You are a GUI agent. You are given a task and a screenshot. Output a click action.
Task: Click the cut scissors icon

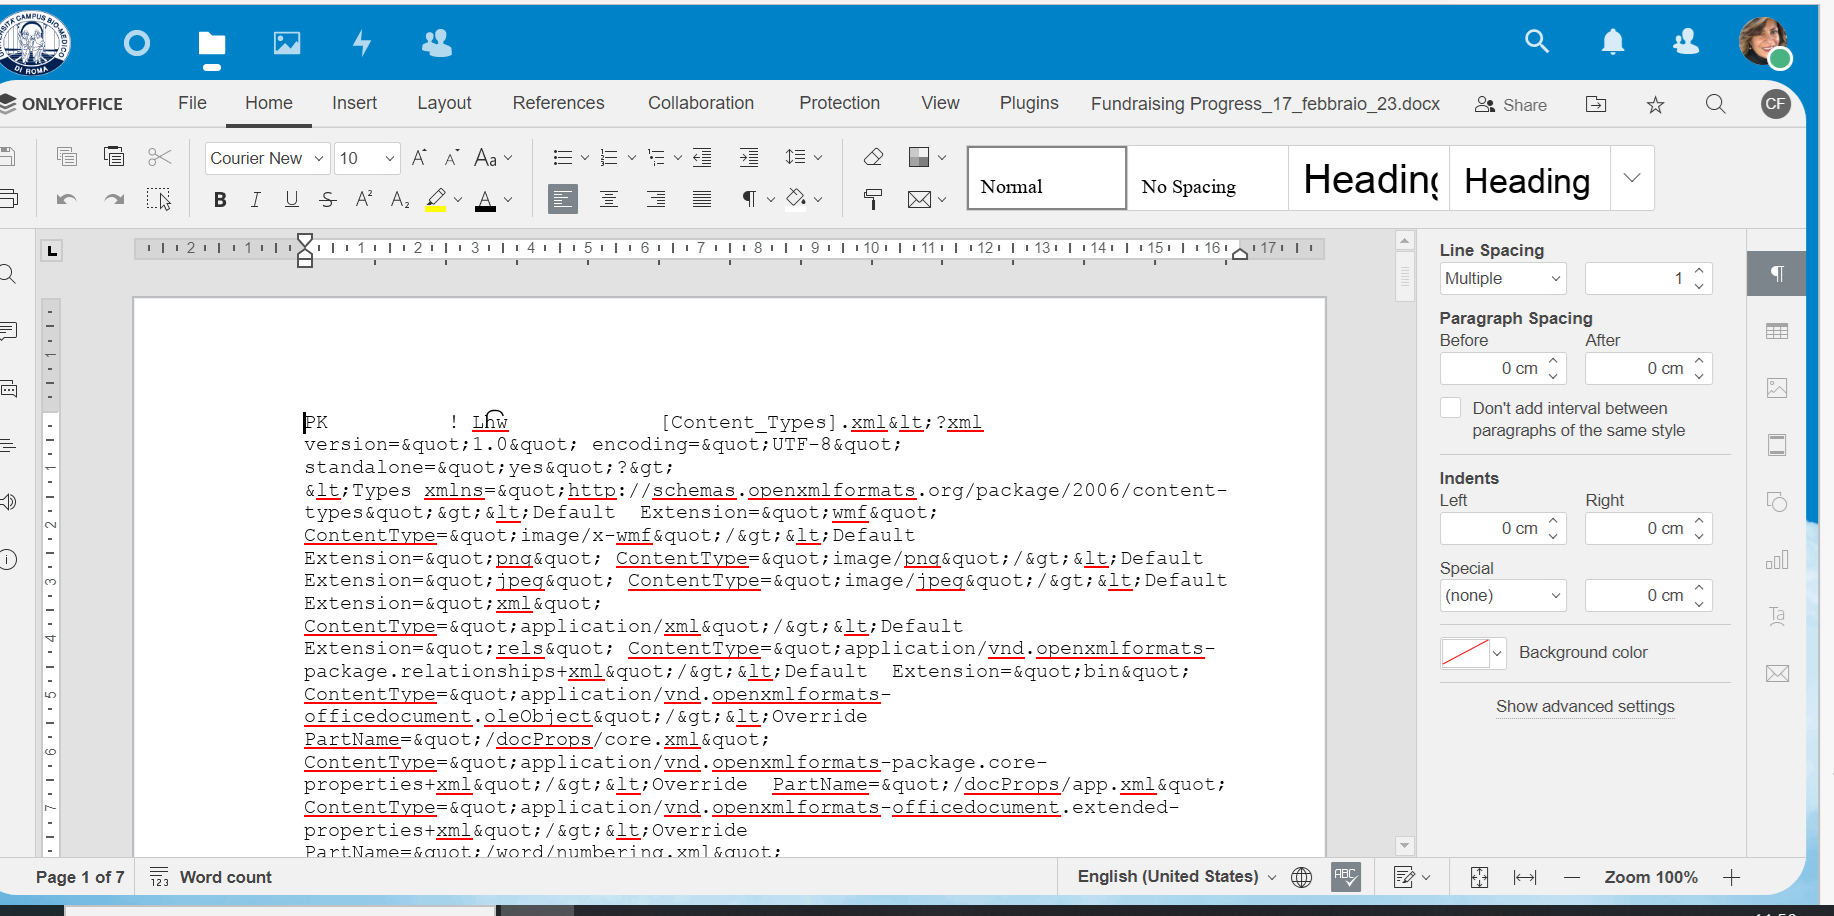pyautogui.click(x=160, y=156)
